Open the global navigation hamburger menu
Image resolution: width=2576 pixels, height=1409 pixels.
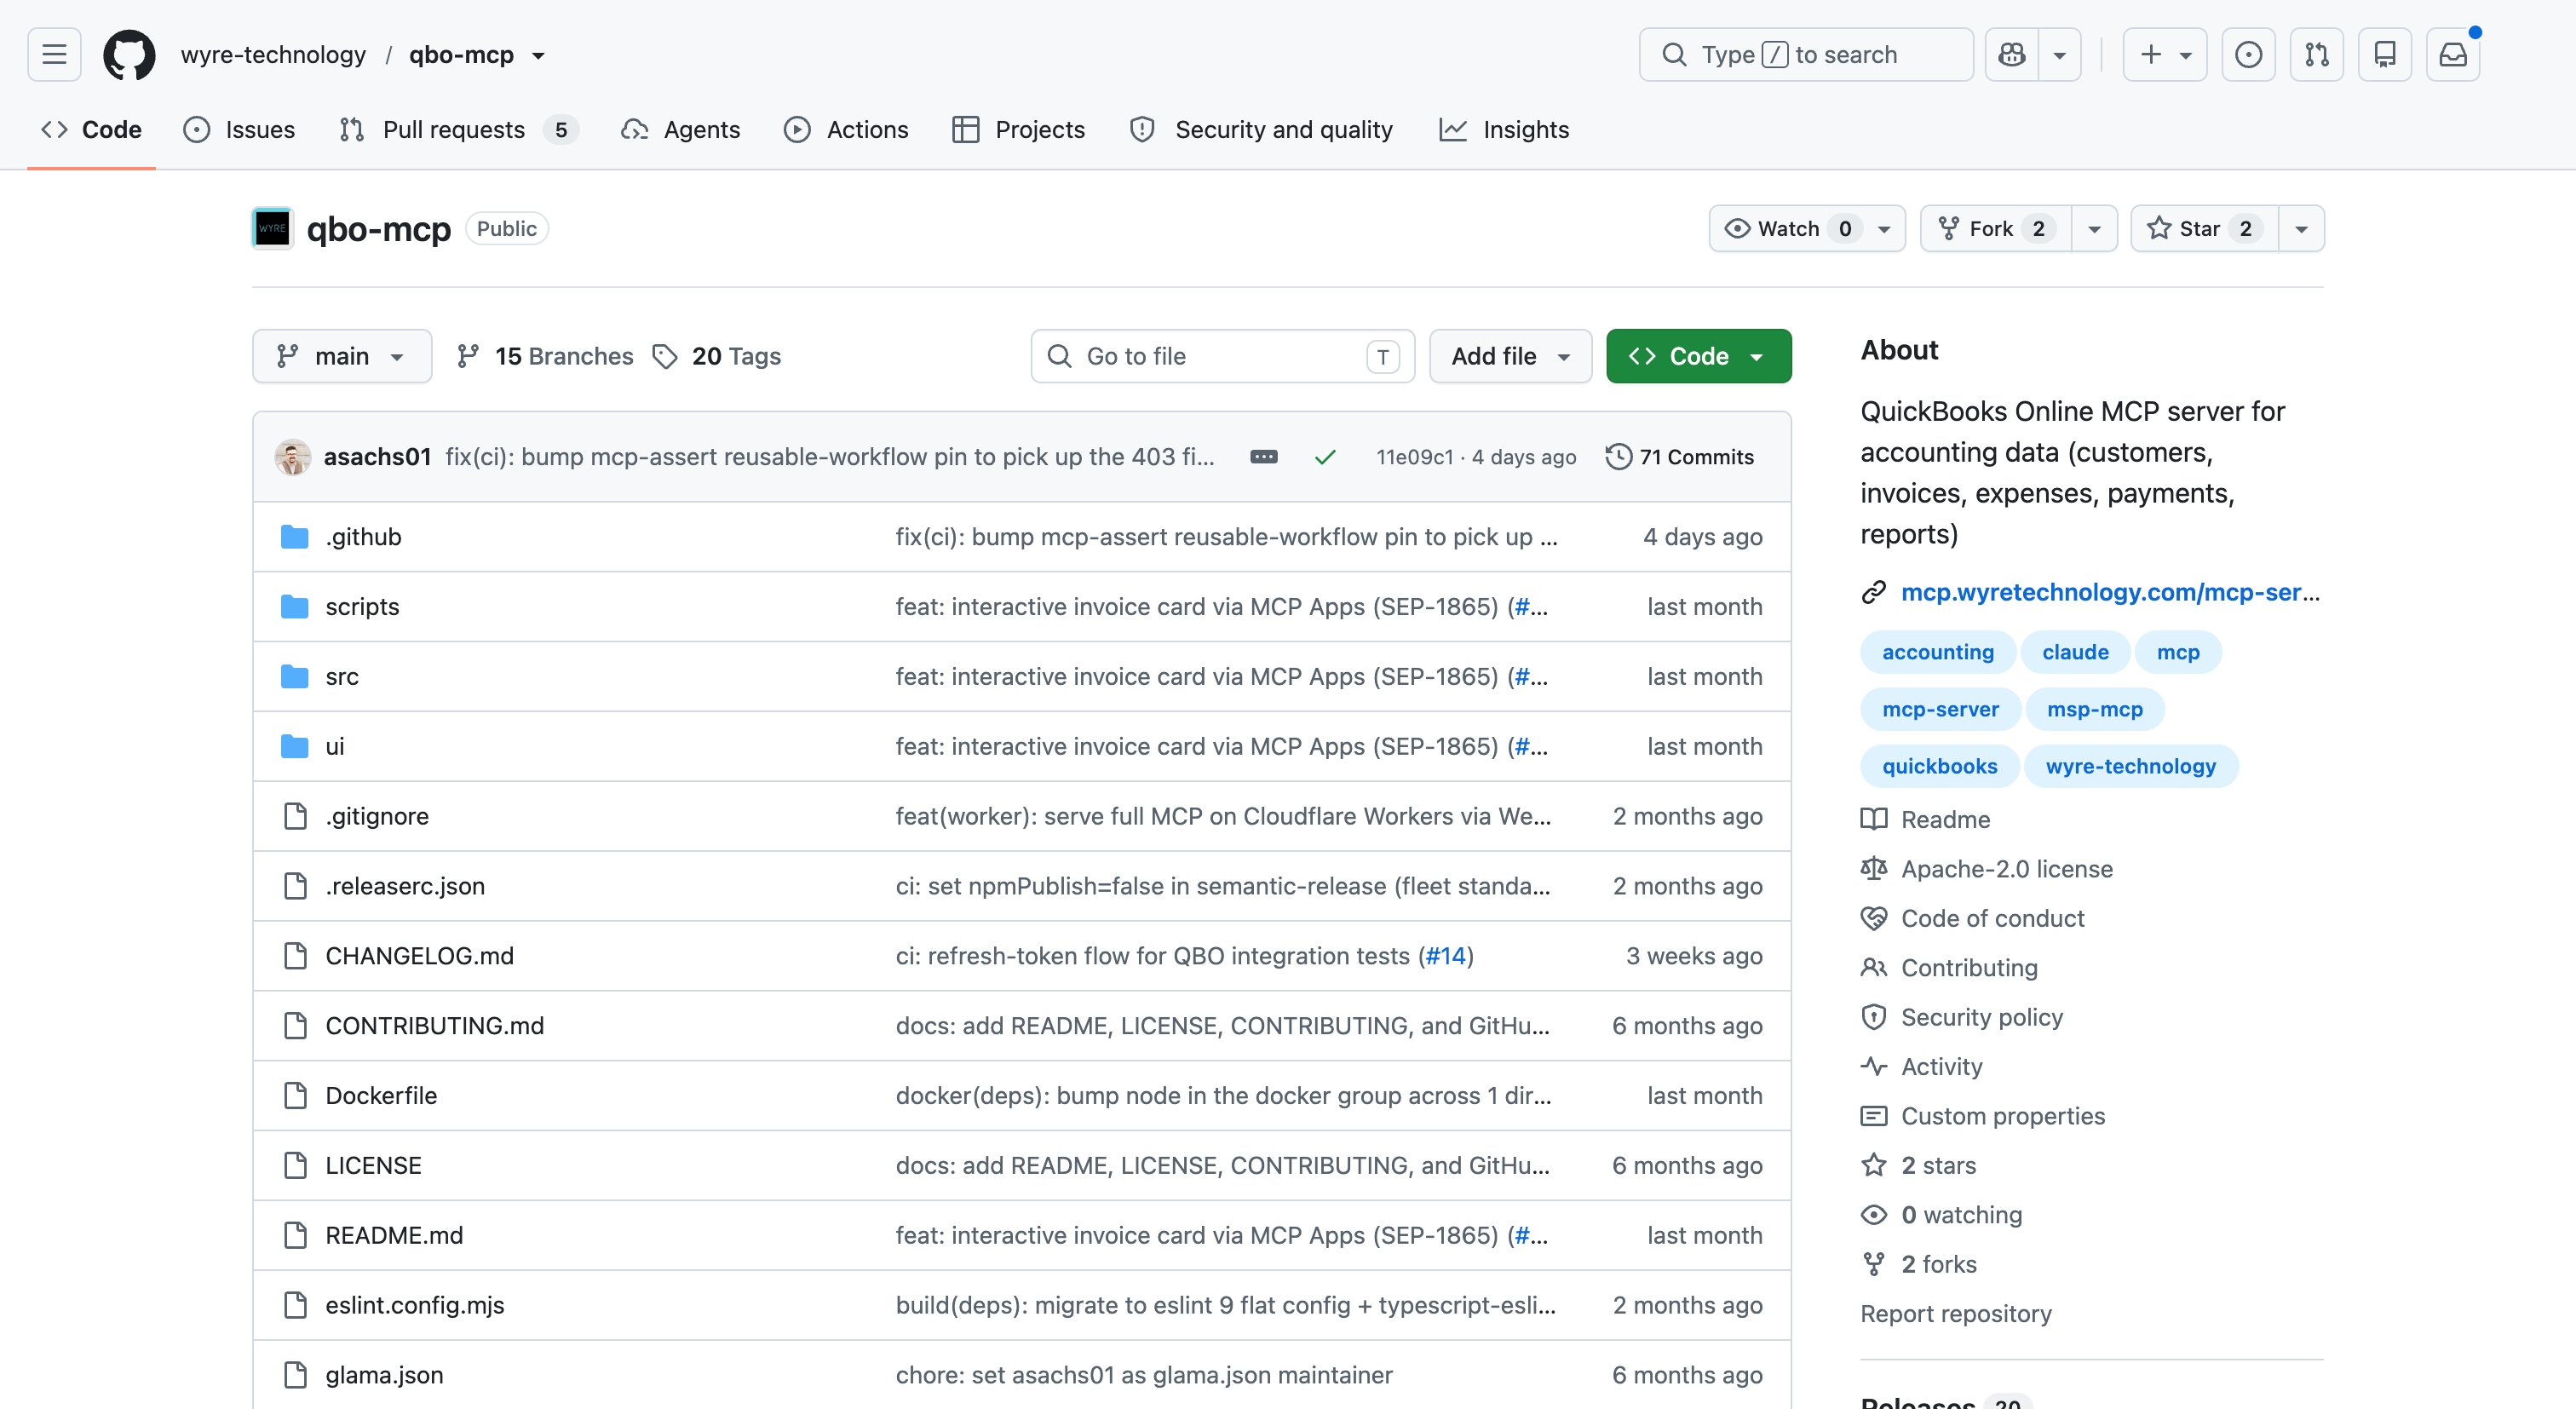(54, 54)
